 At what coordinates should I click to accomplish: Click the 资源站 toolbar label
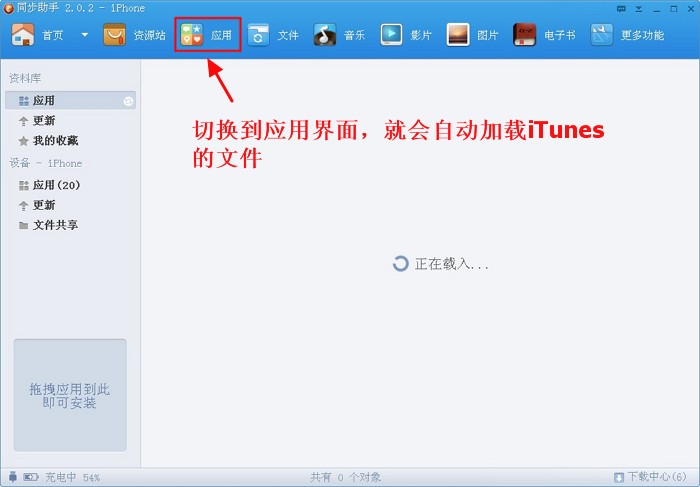[149, 35]
